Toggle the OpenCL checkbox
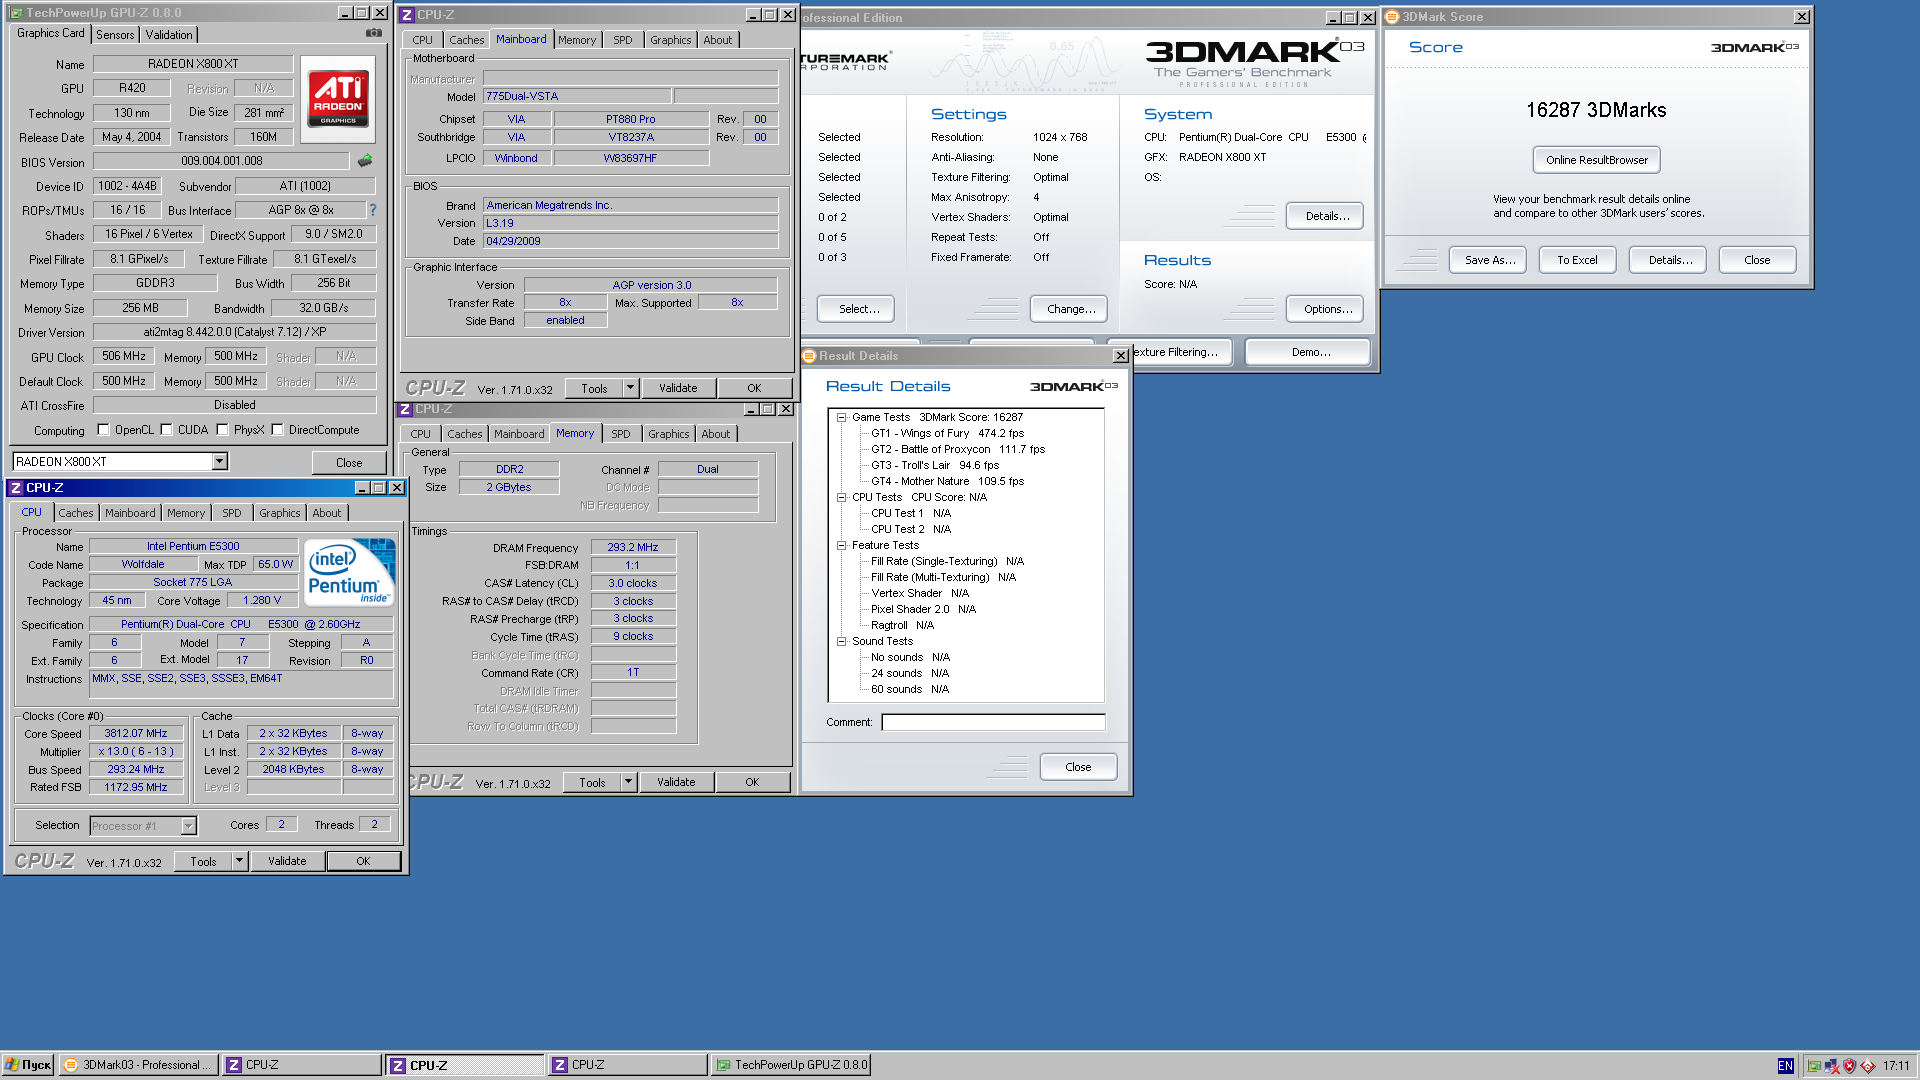Viewport: 1920px width, 1080px height. 103,430
